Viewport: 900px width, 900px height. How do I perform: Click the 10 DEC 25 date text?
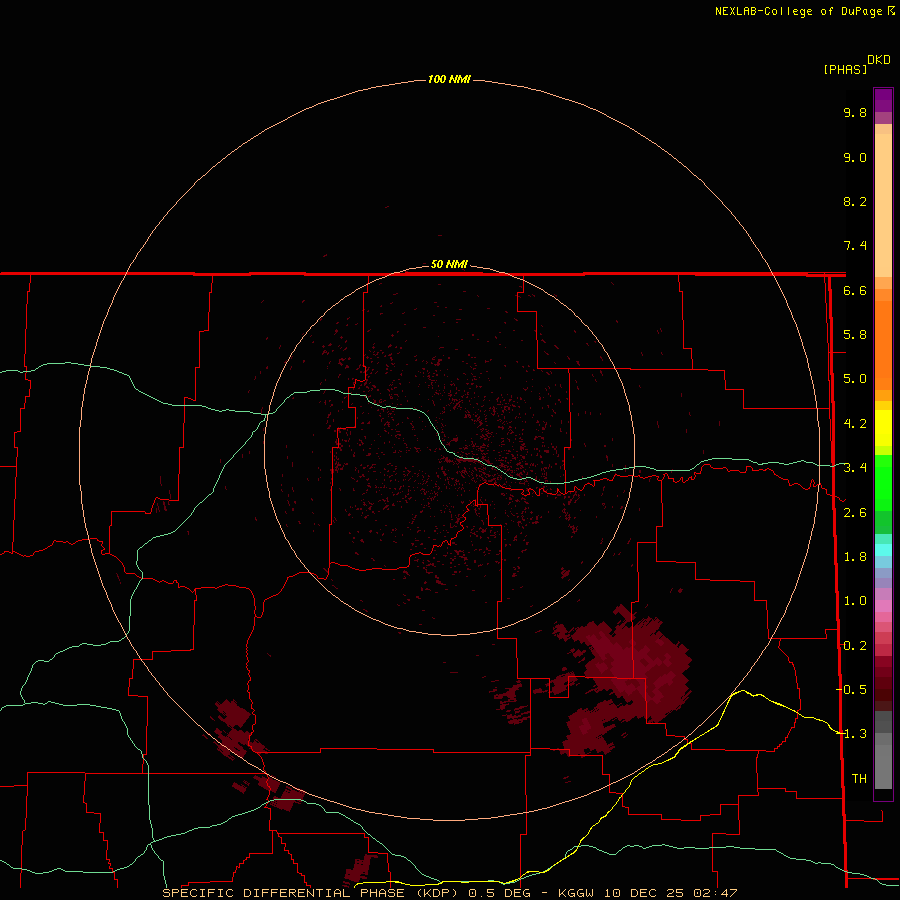coord(644,893)
